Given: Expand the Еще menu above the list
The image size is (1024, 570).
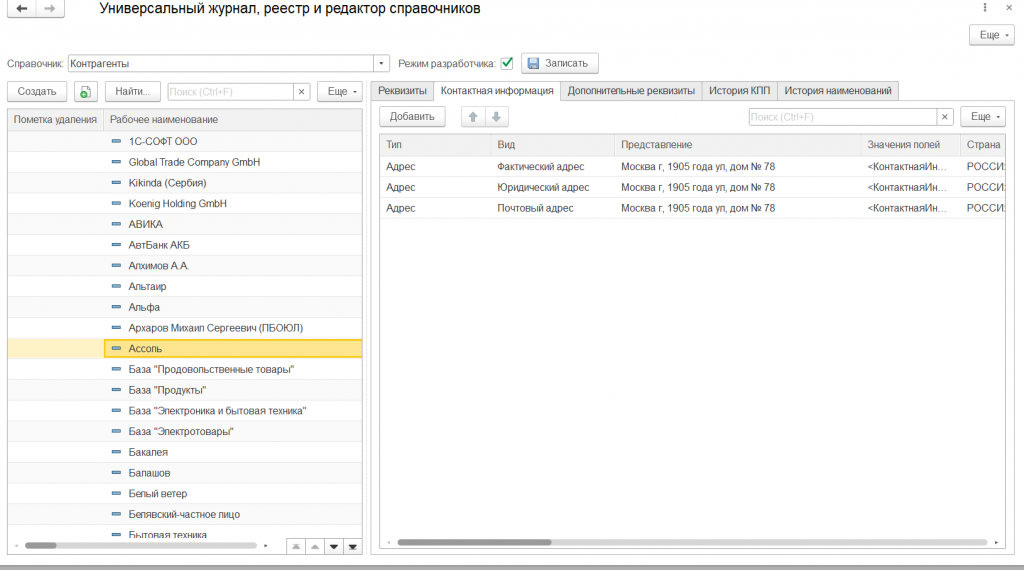Looking at the screenshot, I should coord(340,92).
